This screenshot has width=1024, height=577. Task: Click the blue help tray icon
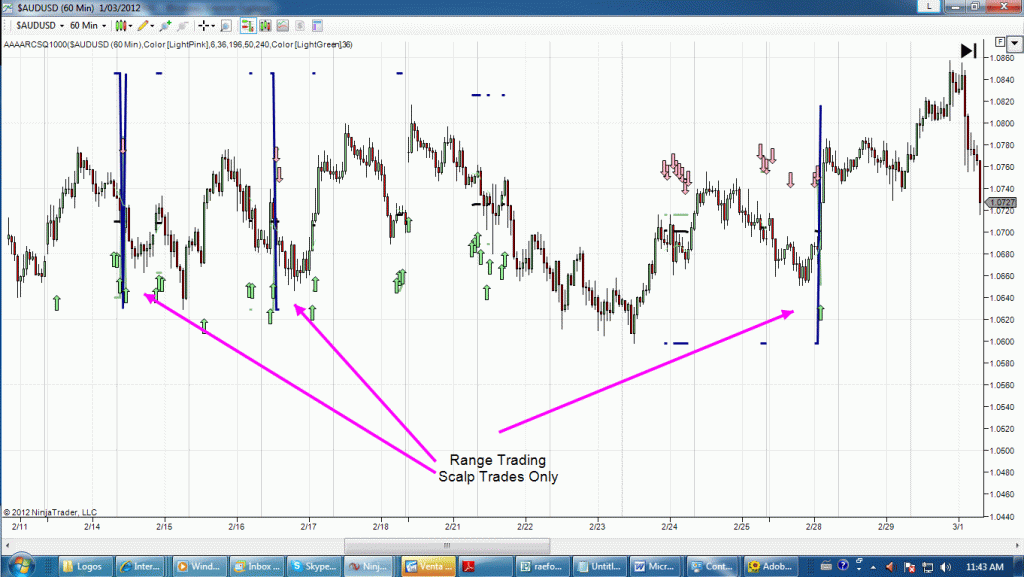click(x=843, y=565)
